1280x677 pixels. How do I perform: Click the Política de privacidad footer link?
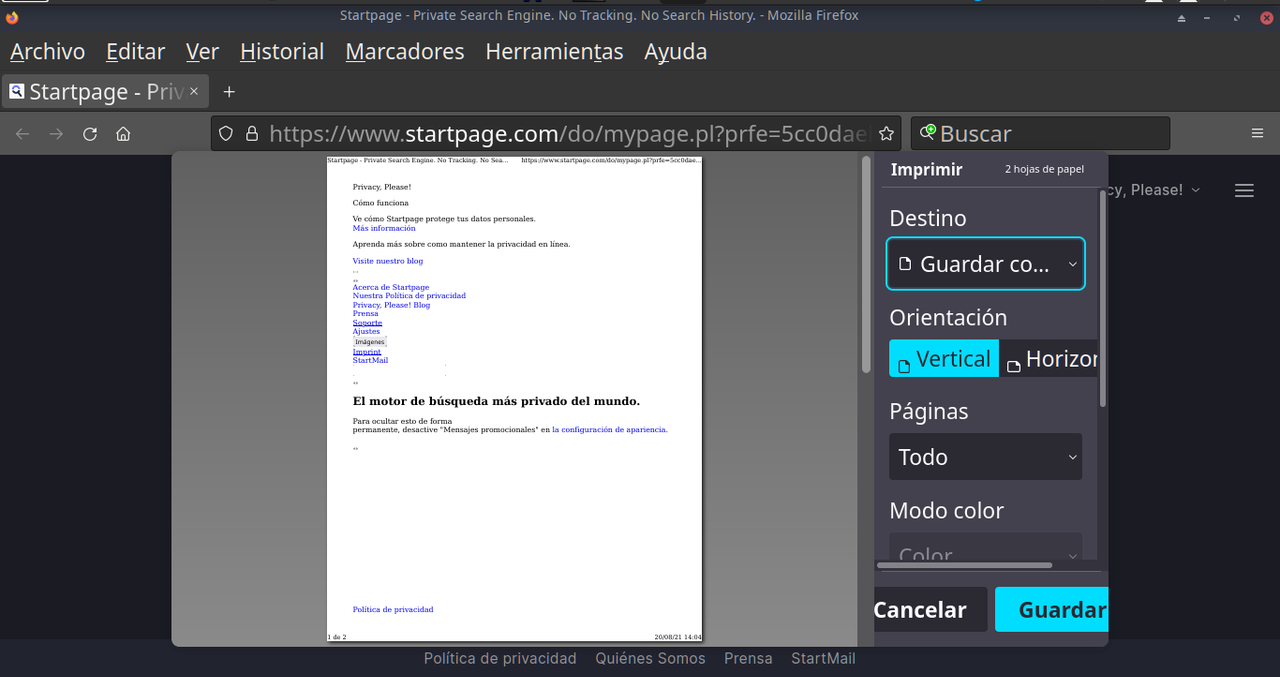(x=500, y=658)
